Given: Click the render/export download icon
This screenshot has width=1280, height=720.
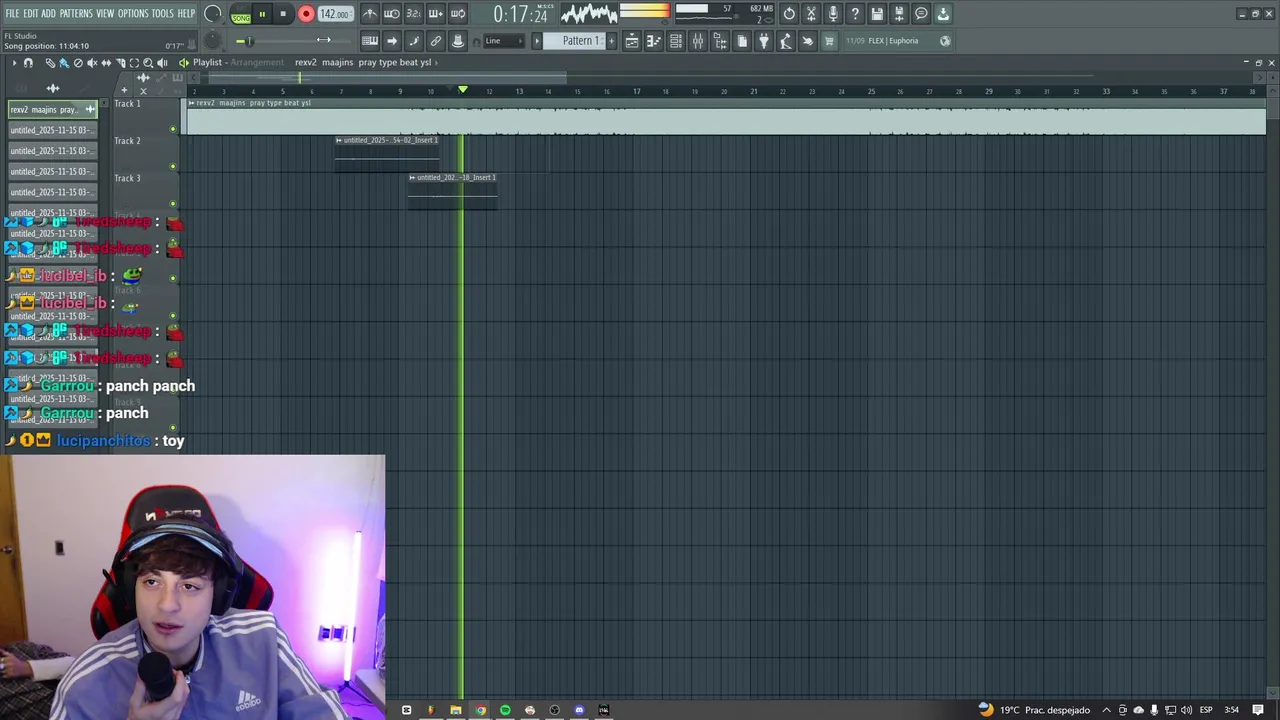Looking at the screenshot, I should tap(943, 14).
